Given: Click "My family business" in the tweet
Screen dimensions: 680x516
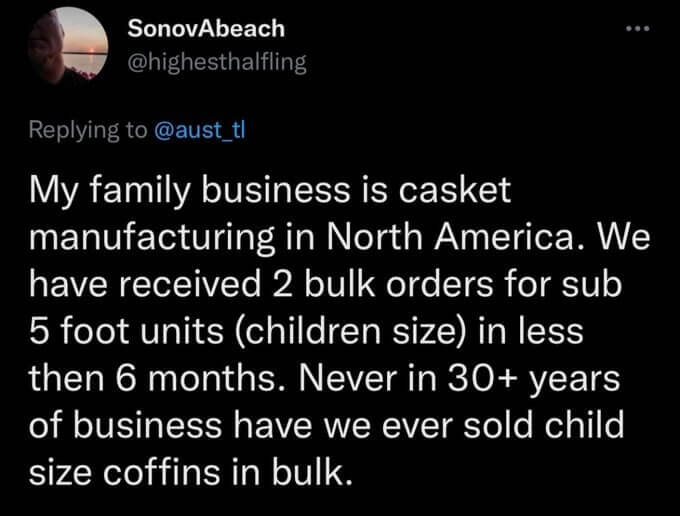Looking at the screenshot, I should pyautogui.click(x=161, y=190).
